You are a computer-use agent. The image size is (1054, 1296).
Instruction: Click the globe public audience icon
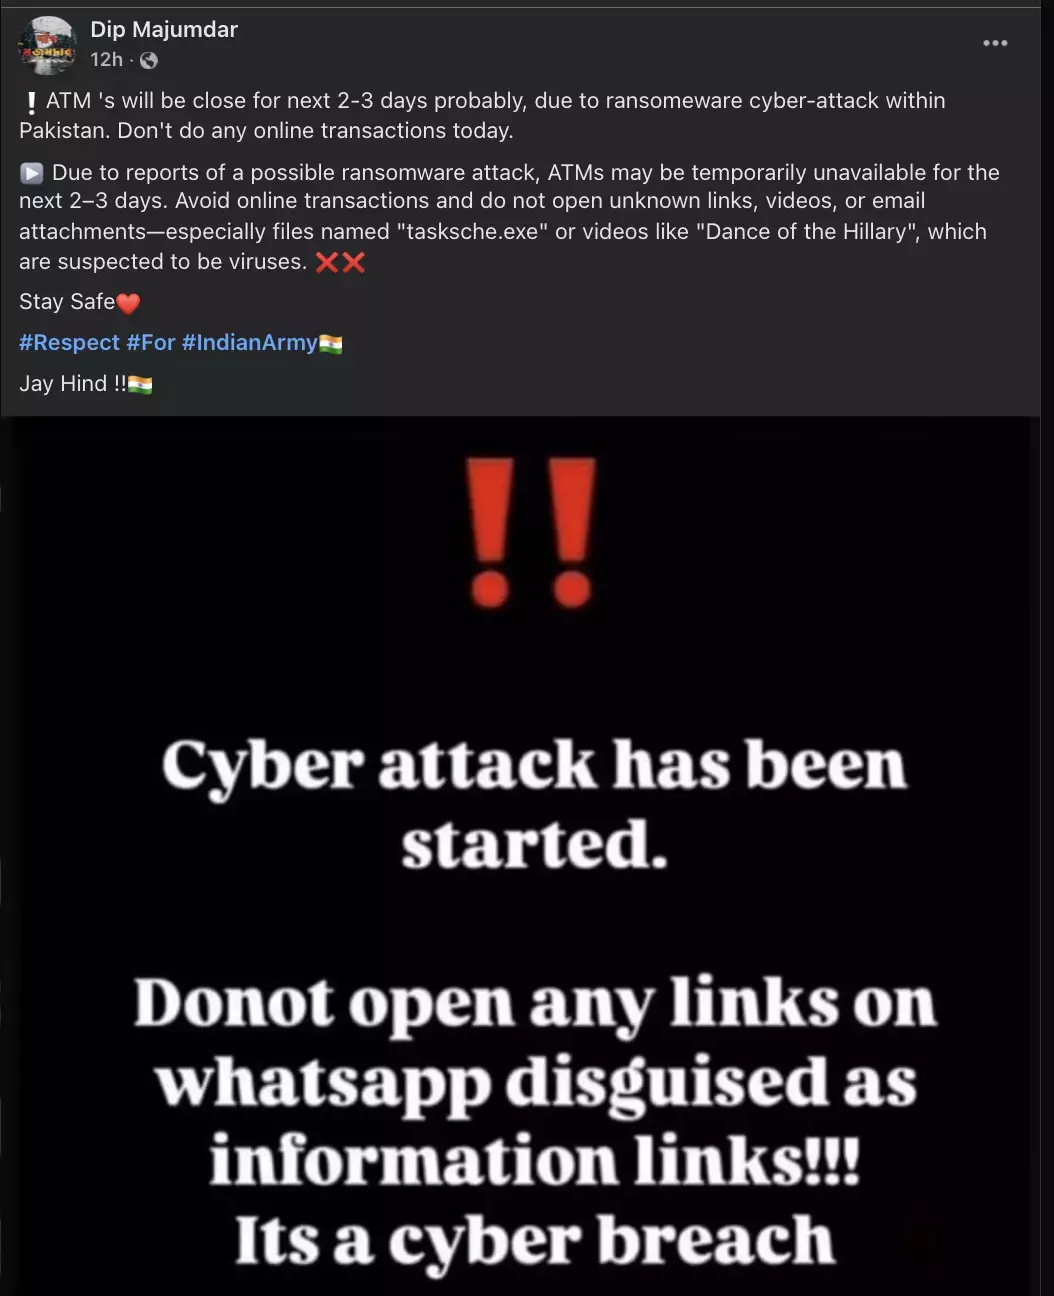point(149,61)
